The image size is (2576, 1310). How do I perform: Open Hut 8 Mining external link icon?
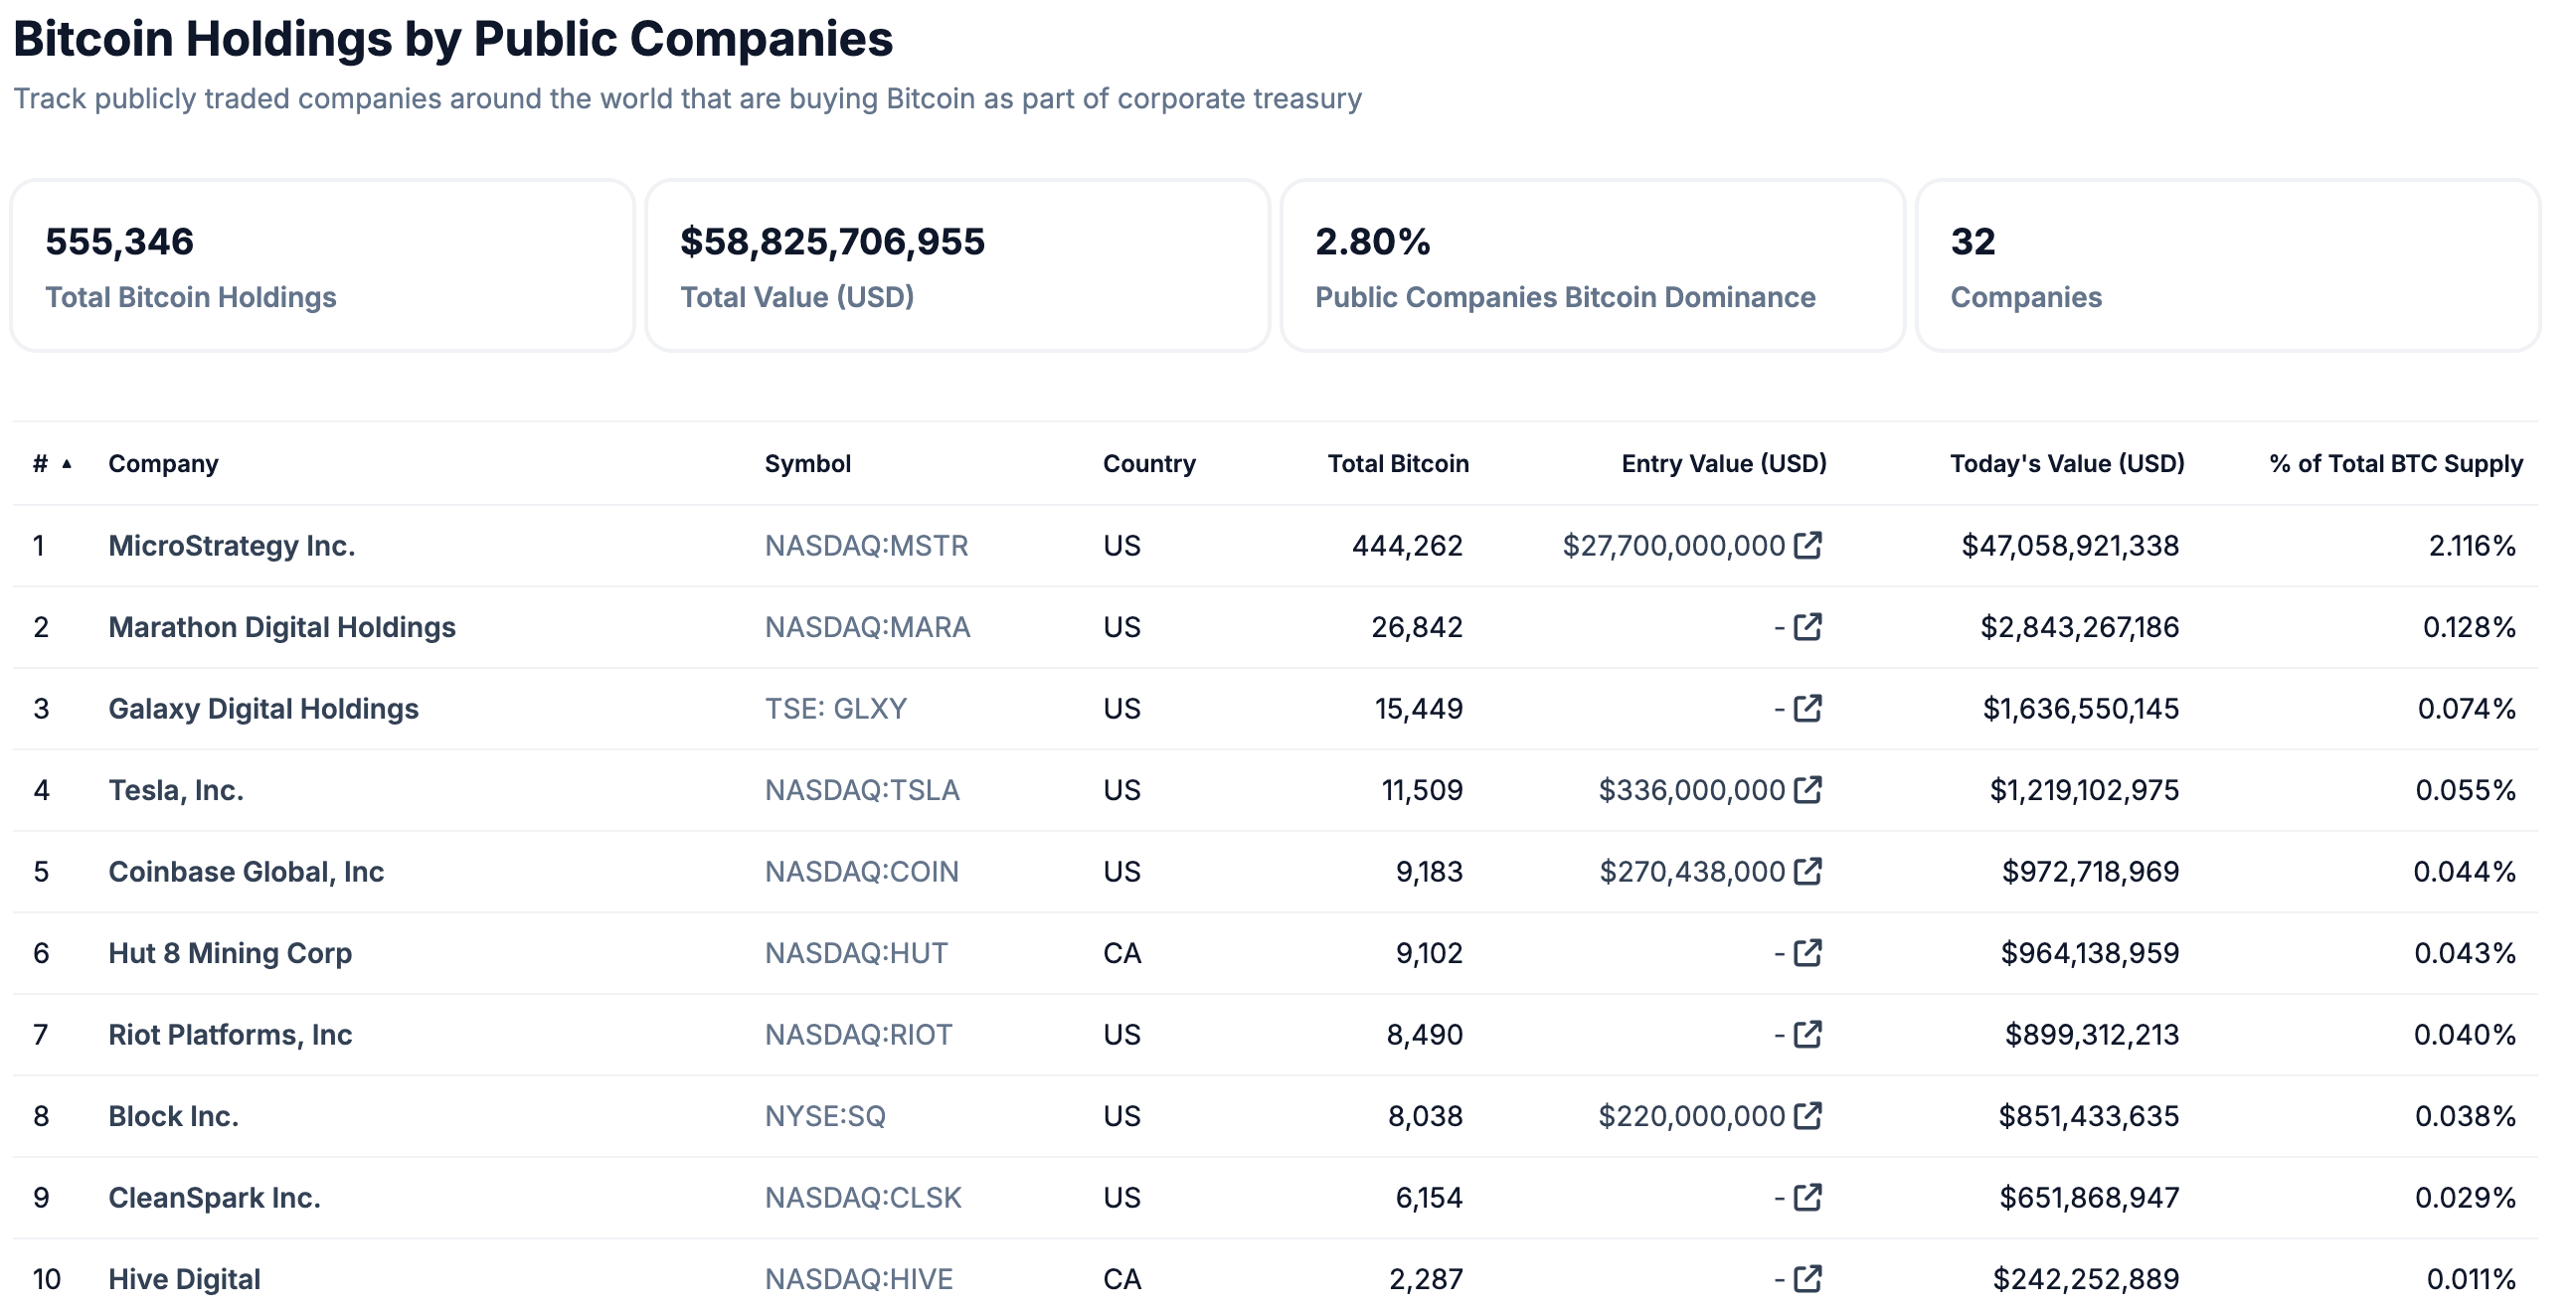[x=1807, y=953]
